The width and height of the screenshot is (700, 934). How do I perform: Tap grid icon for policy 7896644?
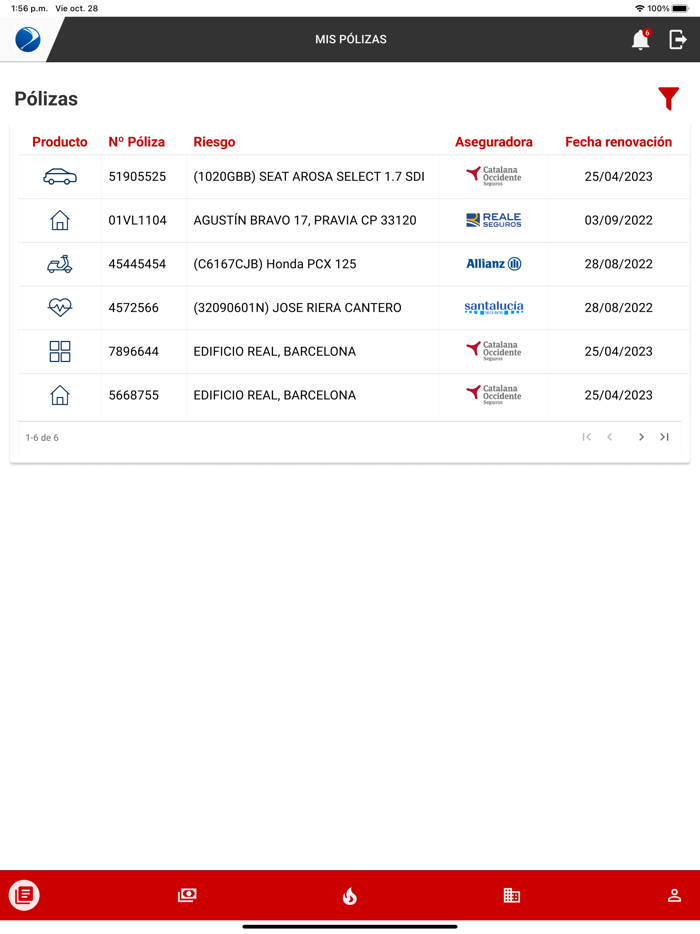(x=60, y=351)
